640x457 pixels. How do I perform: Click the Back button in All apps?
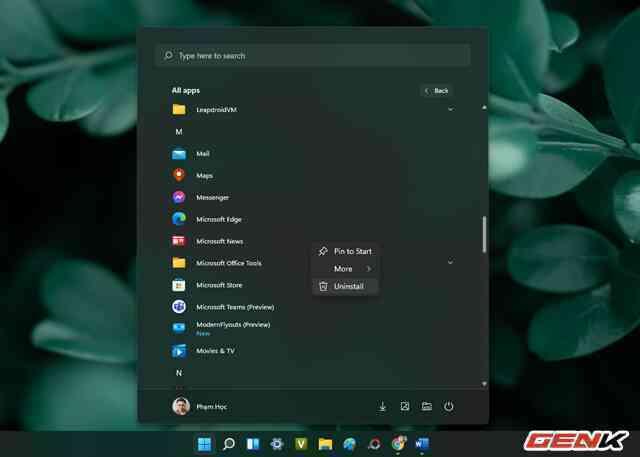[437, 91]
